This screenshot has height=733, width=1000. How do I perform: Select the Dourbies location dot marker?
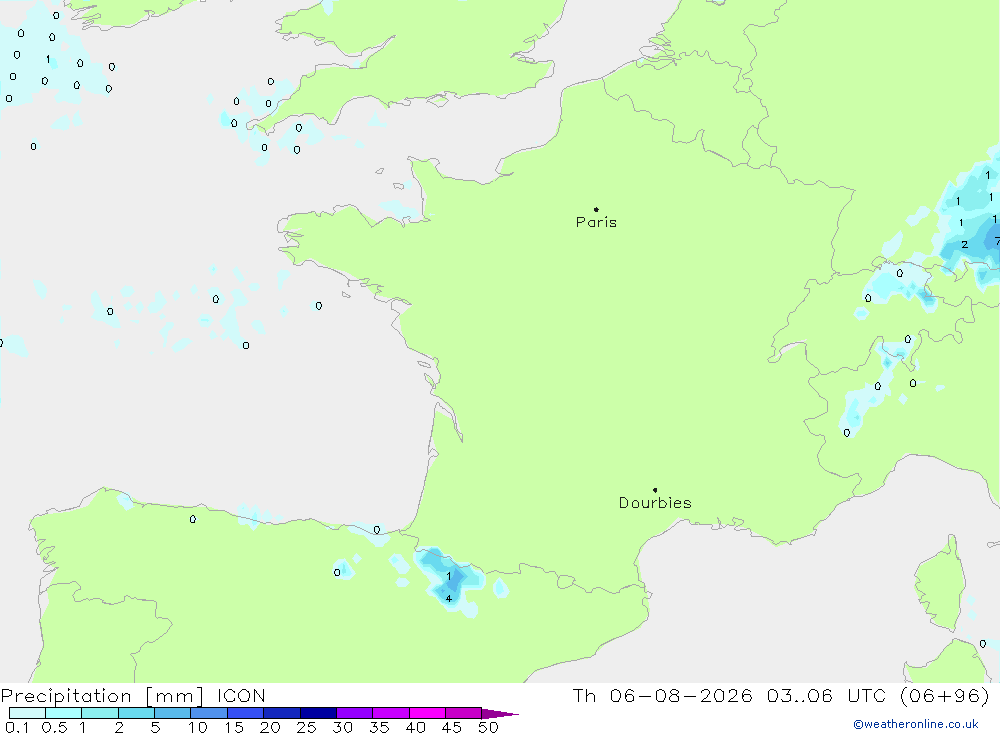tap(655, 490)
